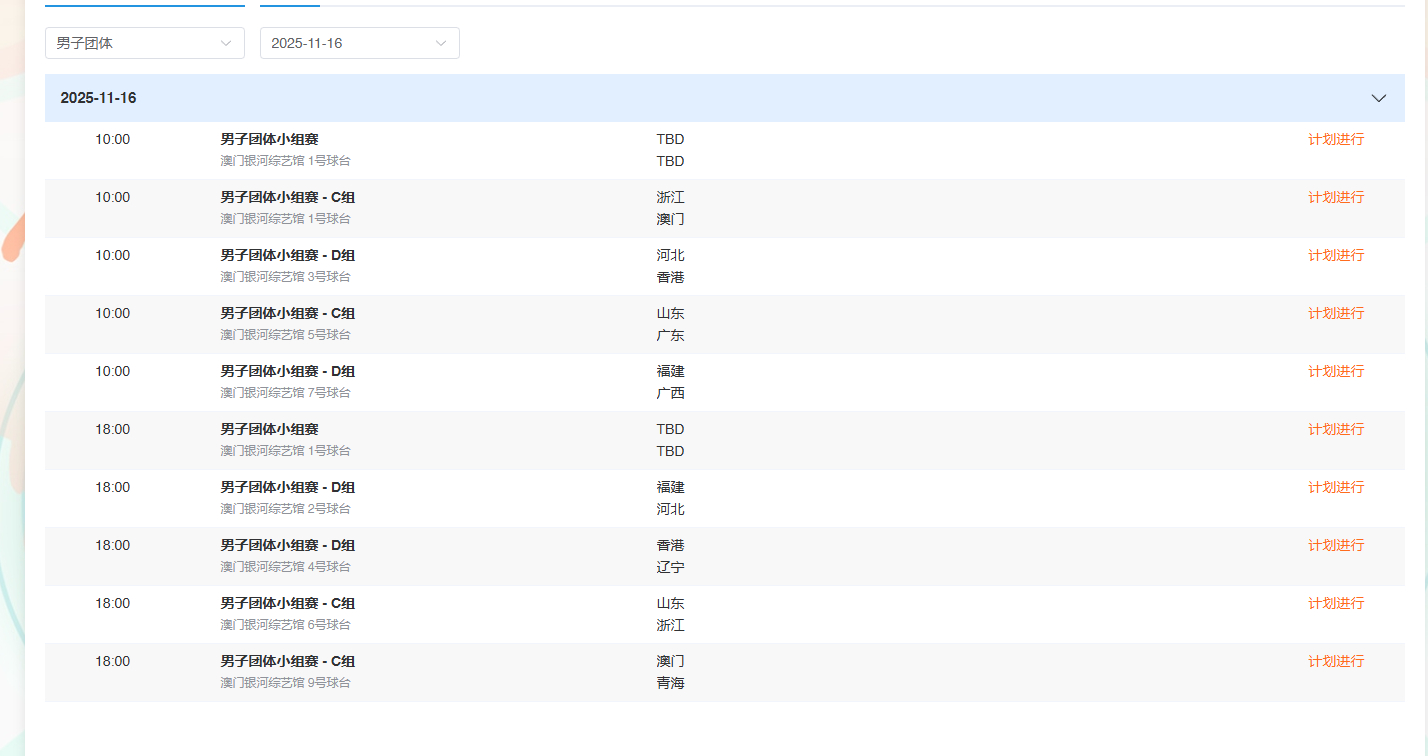Click the 10:00 time of 山东 vs 广东 match
Viewport: 1428px width, 756px height.
click(x=113, y=313)
